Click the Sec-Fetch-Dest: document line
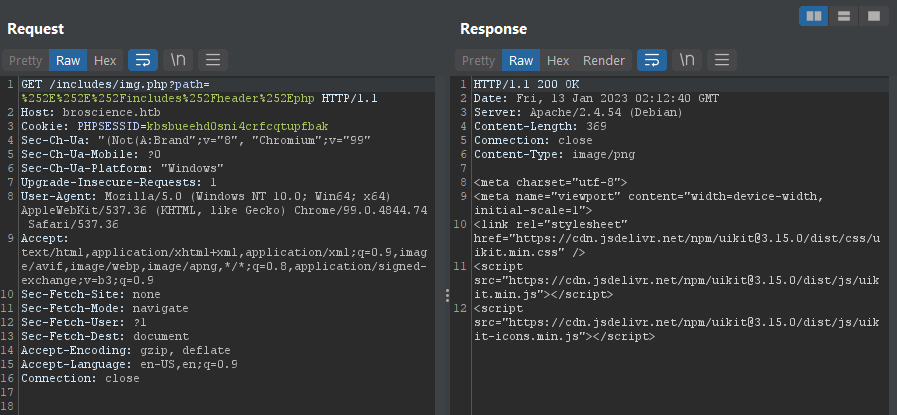Screen dimensions: 897x415 tap(105, 337)
